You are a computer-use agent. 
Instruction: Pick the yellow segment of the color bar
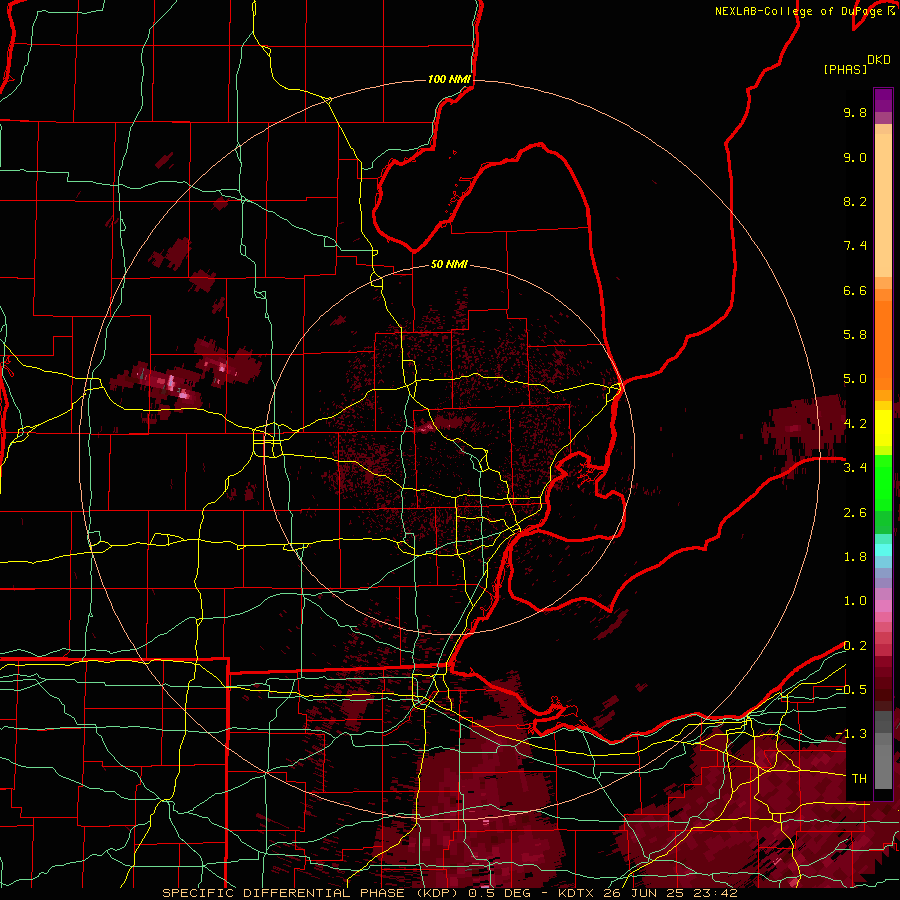pyautogui.click(x=883, y=428)
